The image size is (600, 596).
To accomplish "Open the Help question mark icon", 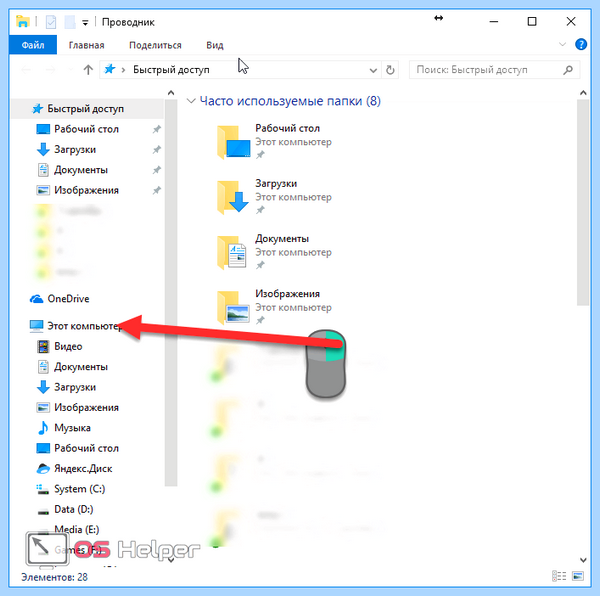I will click(580, 45).
